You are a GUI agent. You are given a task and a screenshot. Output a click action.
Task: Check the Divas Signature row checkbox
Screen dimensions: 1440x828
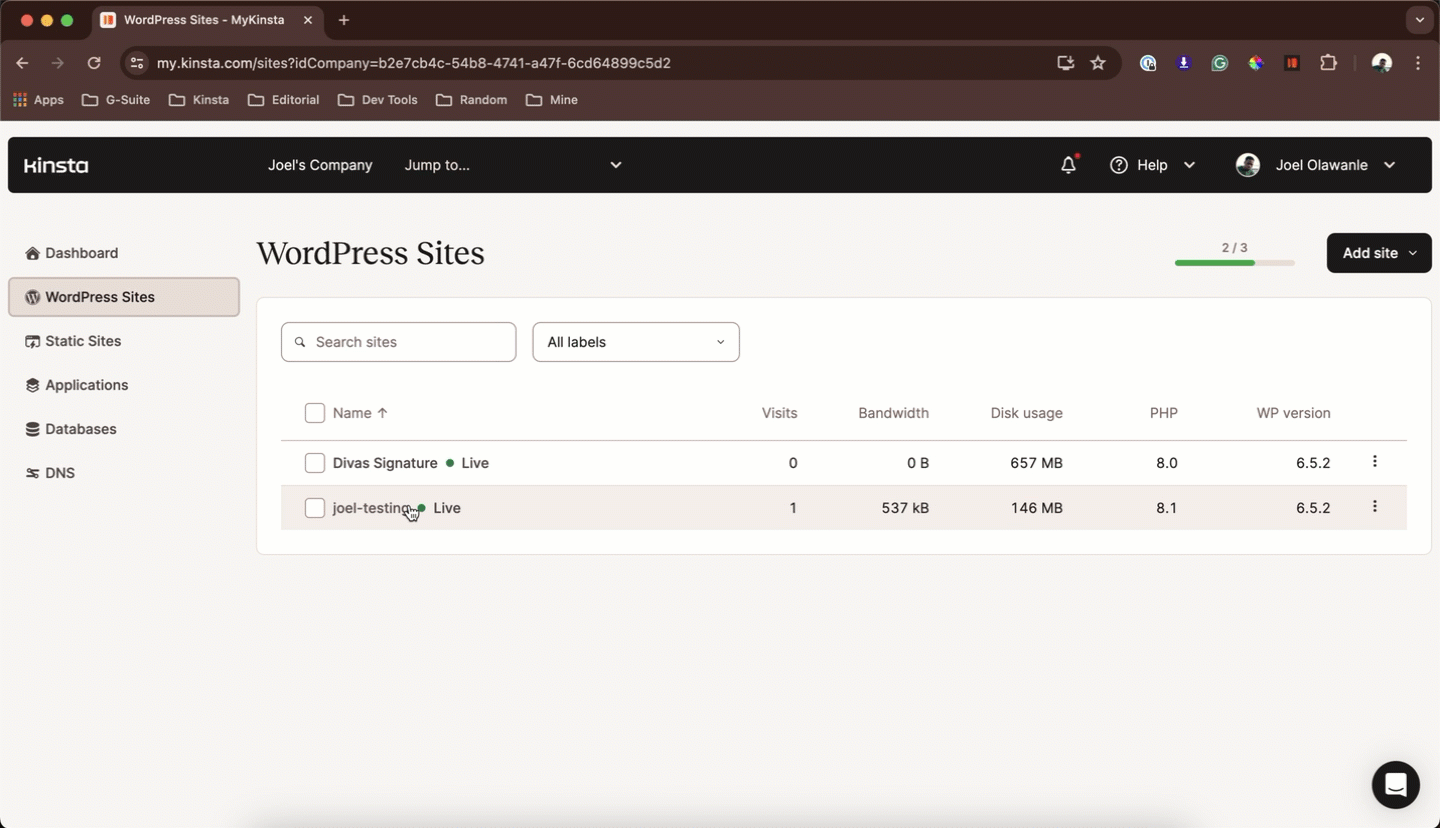(x=315, y=463)
